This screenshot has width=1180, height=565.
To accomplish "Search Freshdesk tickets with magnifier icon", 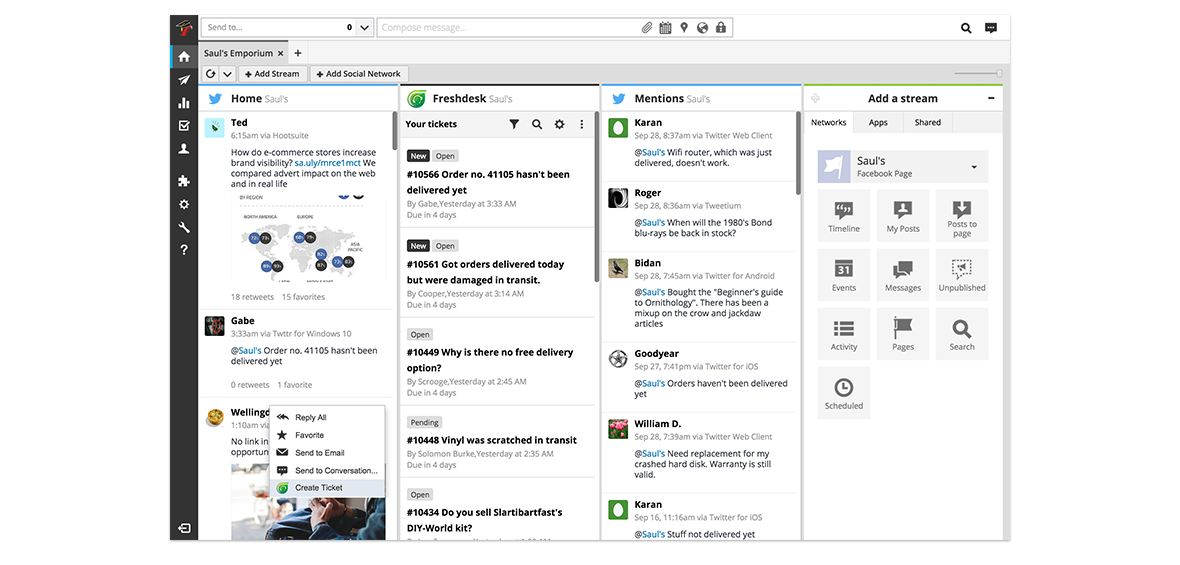I will pyautogui.click(x=537, y=124).
